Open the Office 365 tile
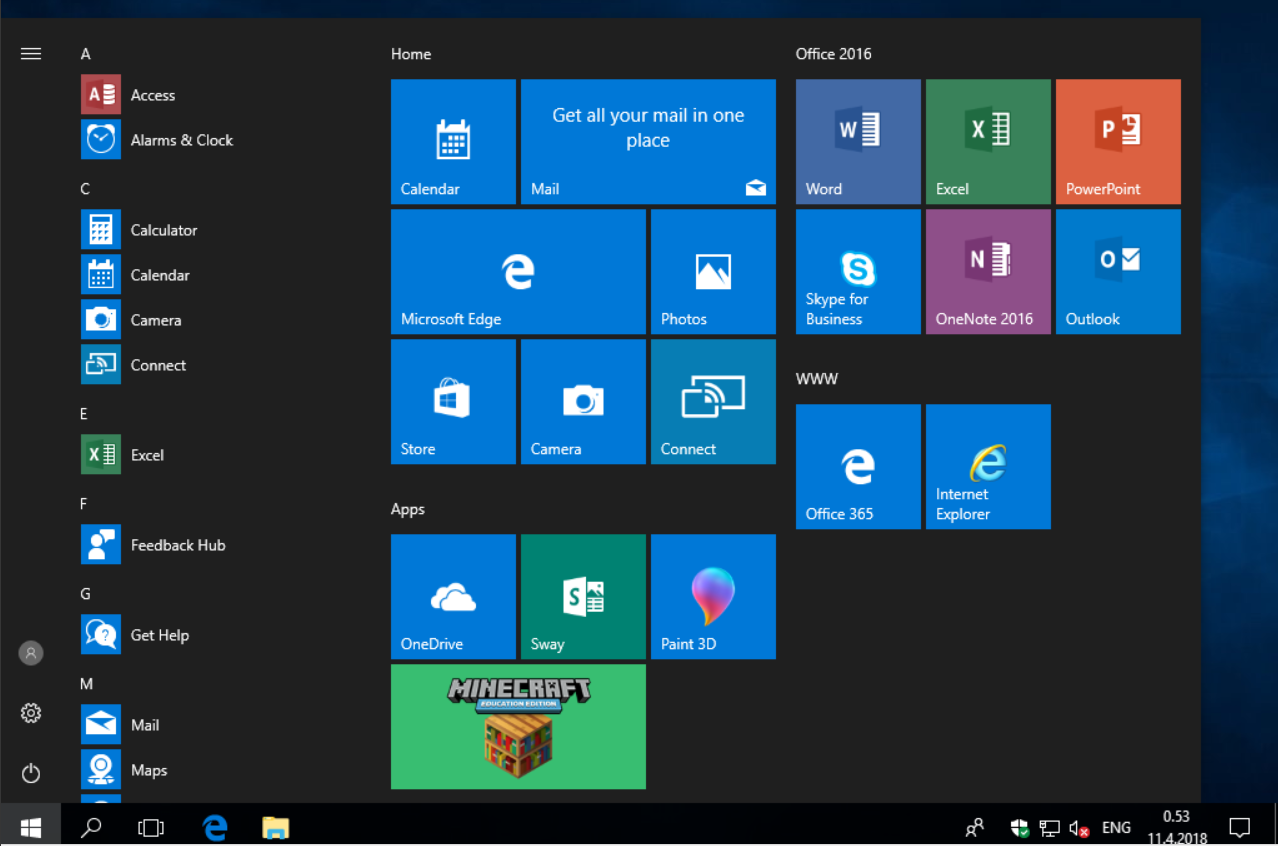This screenshot has height=846, width=1278. [858, 467]
